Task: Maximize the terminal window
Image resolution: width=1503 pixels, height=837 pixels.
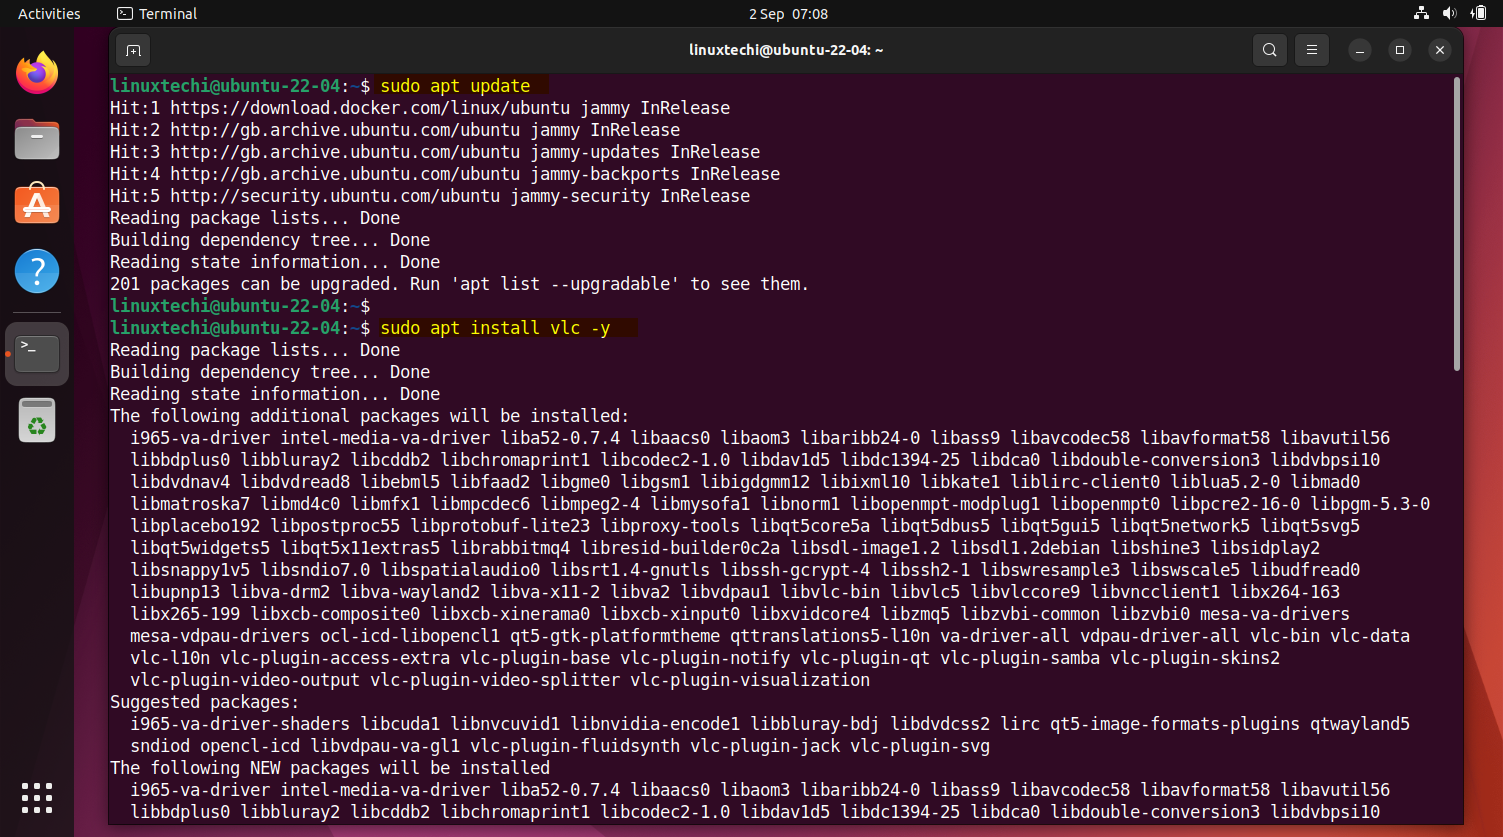Action: (1400, 50)
